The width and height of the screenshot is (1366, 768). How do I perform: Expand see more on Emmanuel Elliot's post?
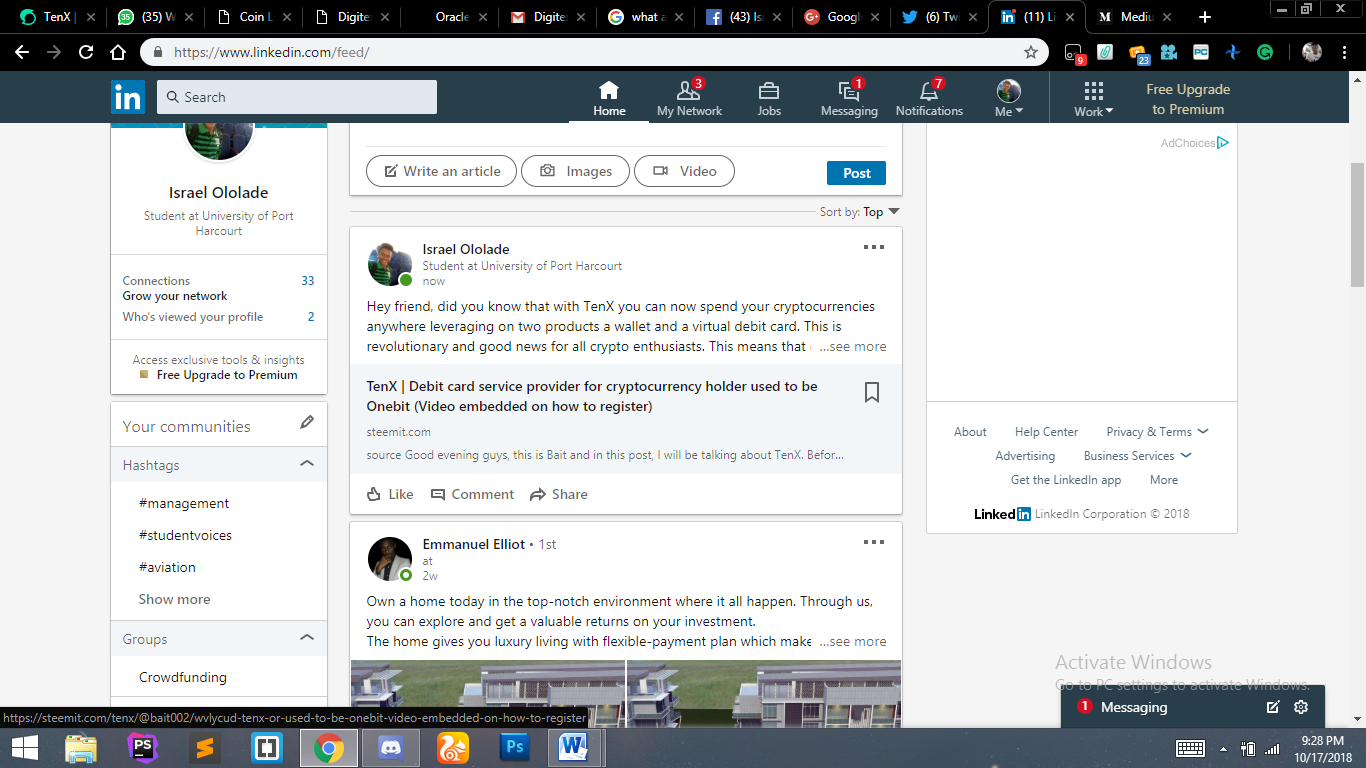tap(853, 641)
